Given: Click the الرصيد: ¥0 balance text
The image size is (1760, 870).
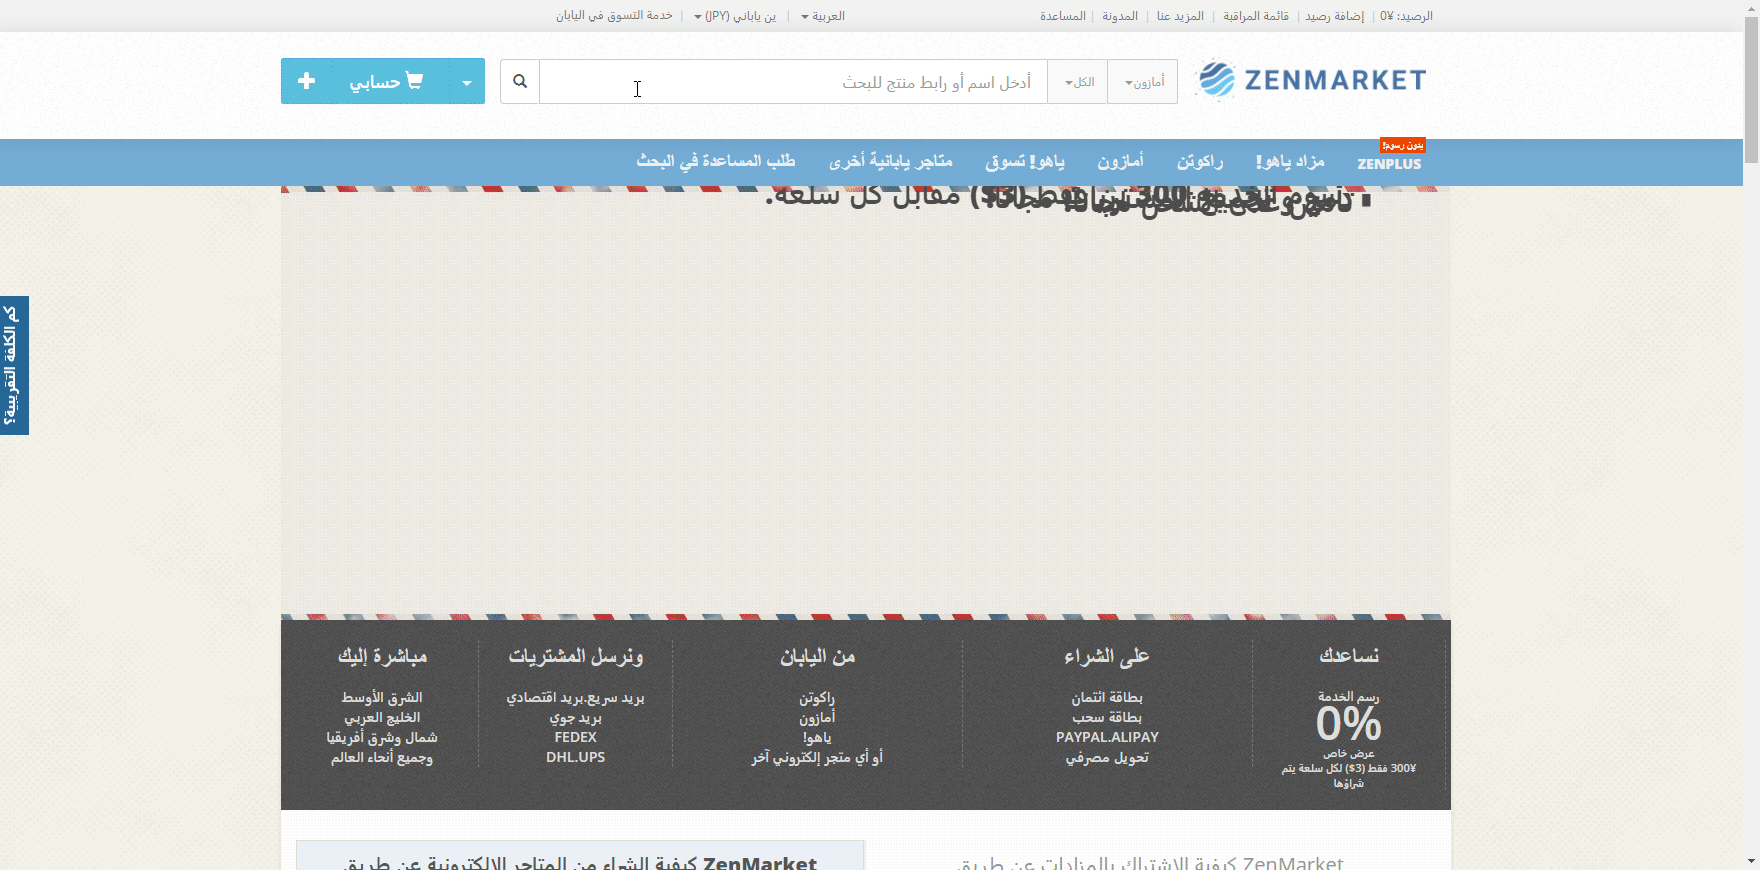Looking at the screenshot, I should click(x=1406, y=16).
